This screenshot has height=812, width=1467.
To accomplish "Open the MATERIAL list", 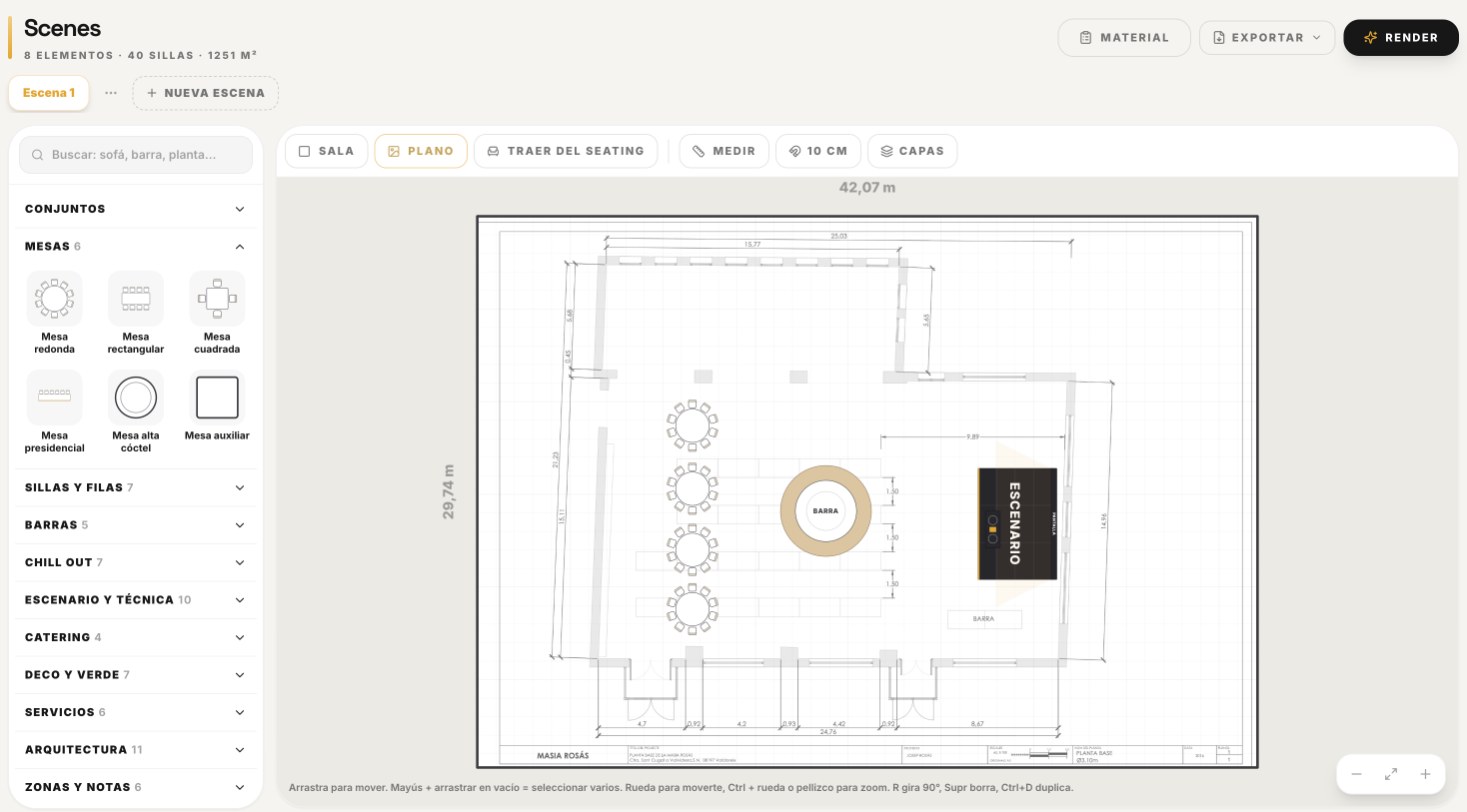I will (x=1124, y=38).
